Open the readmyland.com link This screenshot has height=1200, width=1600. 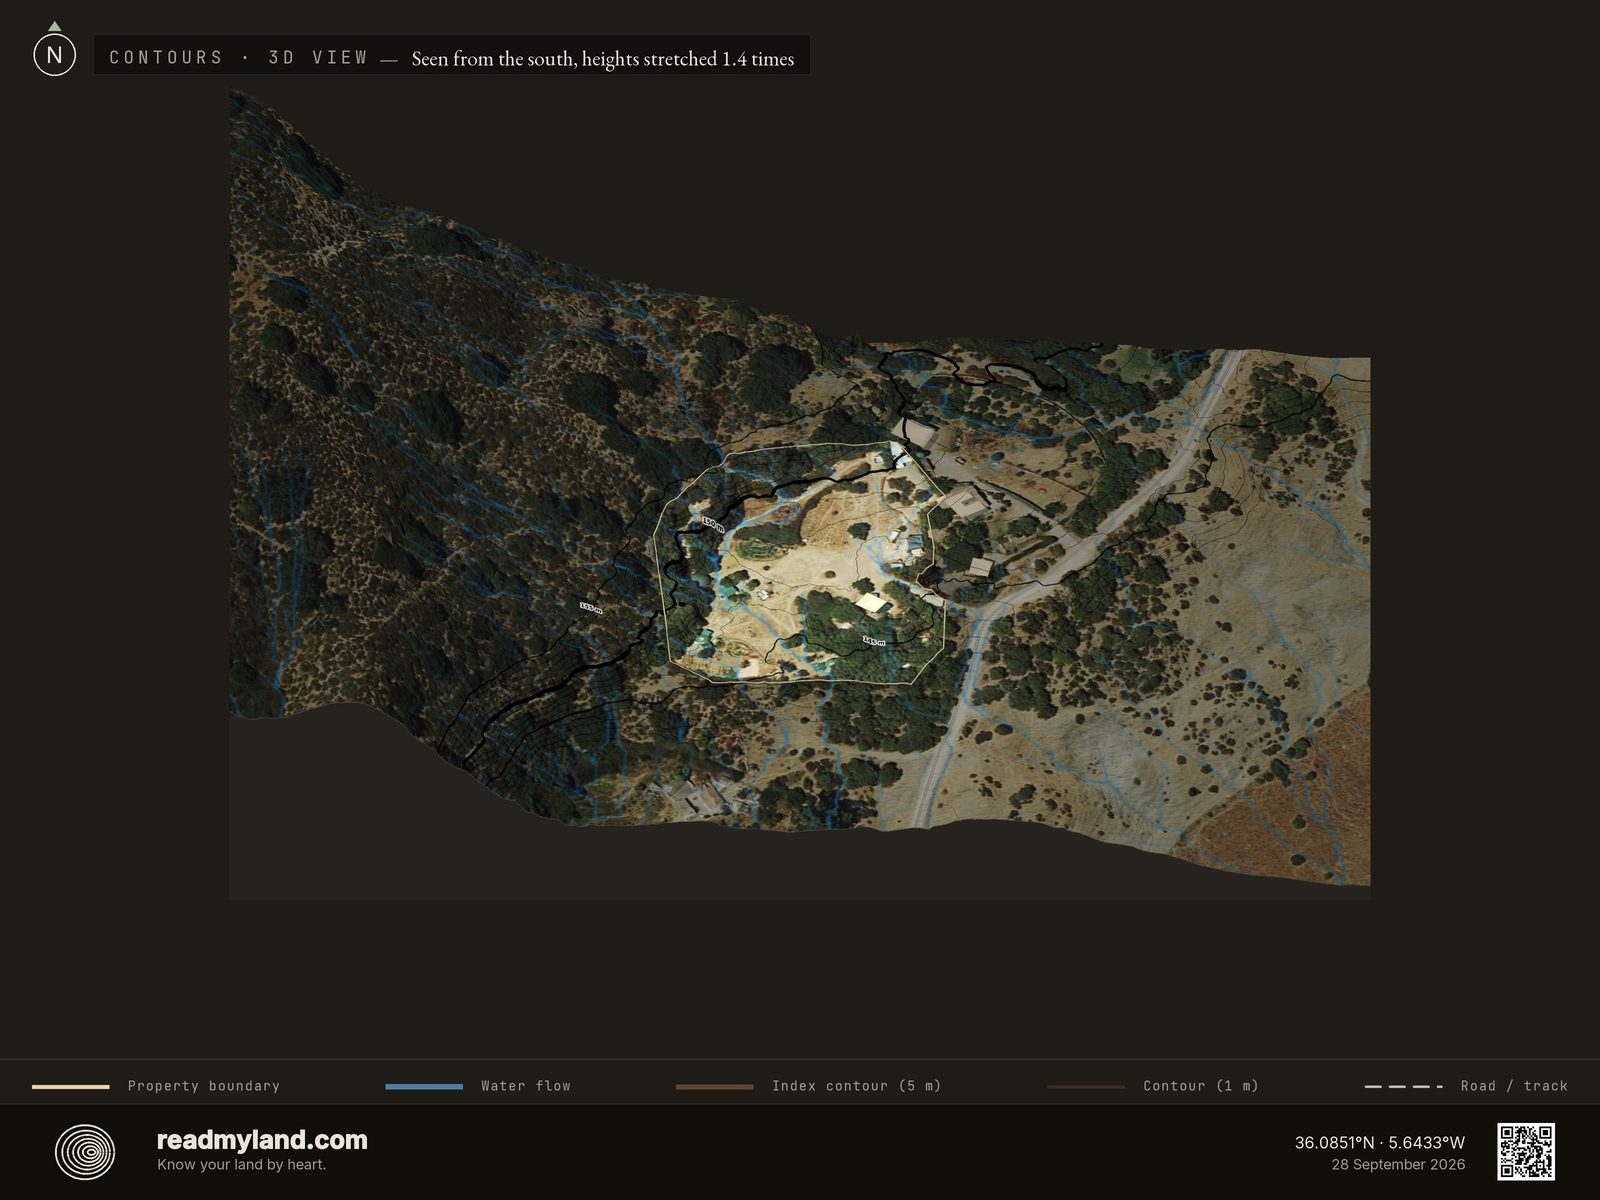[262, 1140]
